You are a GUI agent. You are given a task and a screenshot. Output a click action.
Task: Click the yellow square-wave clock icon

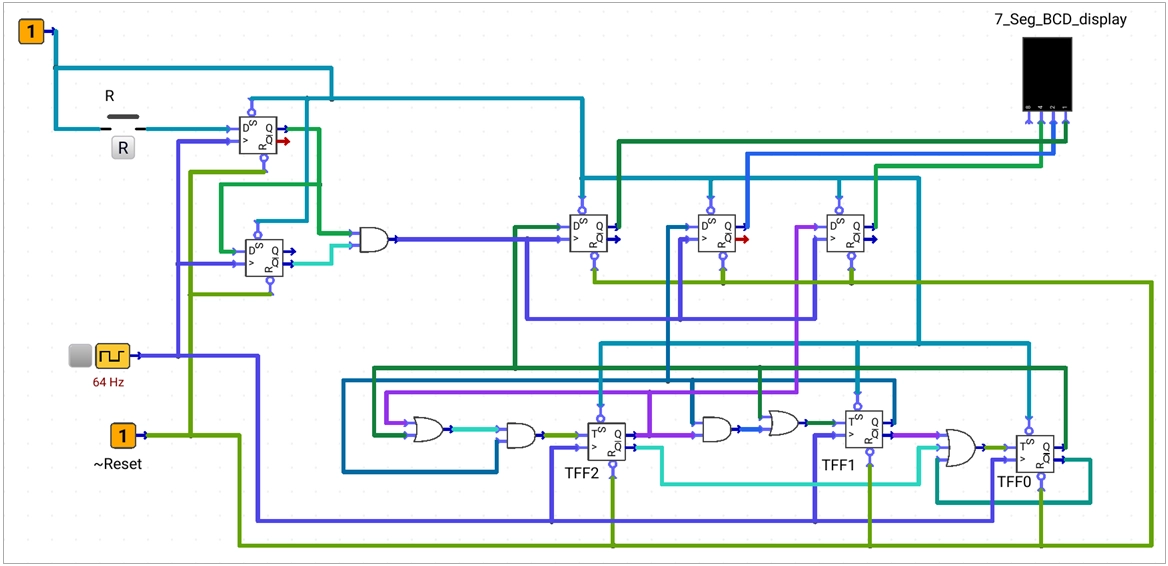112,356
